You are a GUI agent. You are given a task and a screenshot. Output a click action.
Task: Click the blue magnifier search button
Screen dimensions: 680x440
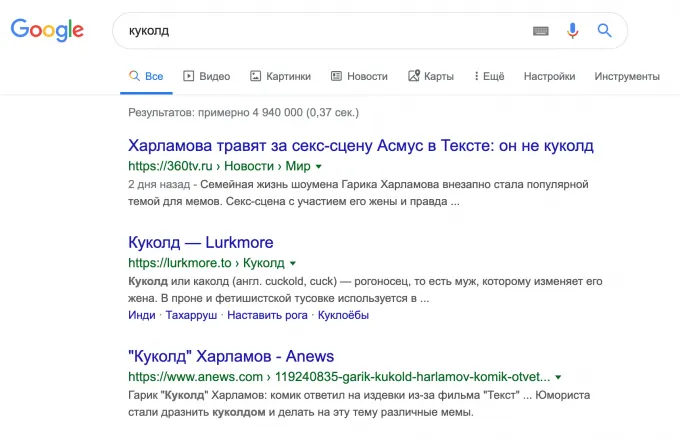(604, 31)
